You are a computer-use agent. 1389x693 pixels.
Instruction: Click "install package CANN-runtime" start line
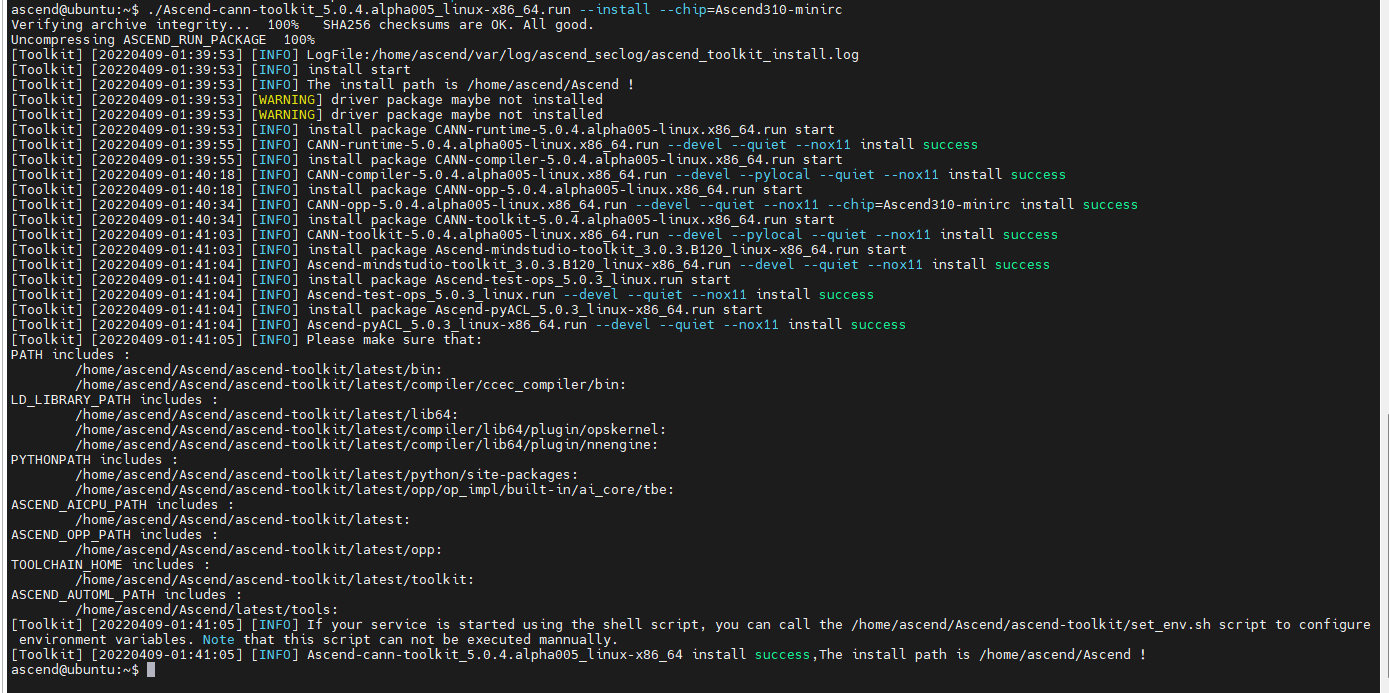570,129
